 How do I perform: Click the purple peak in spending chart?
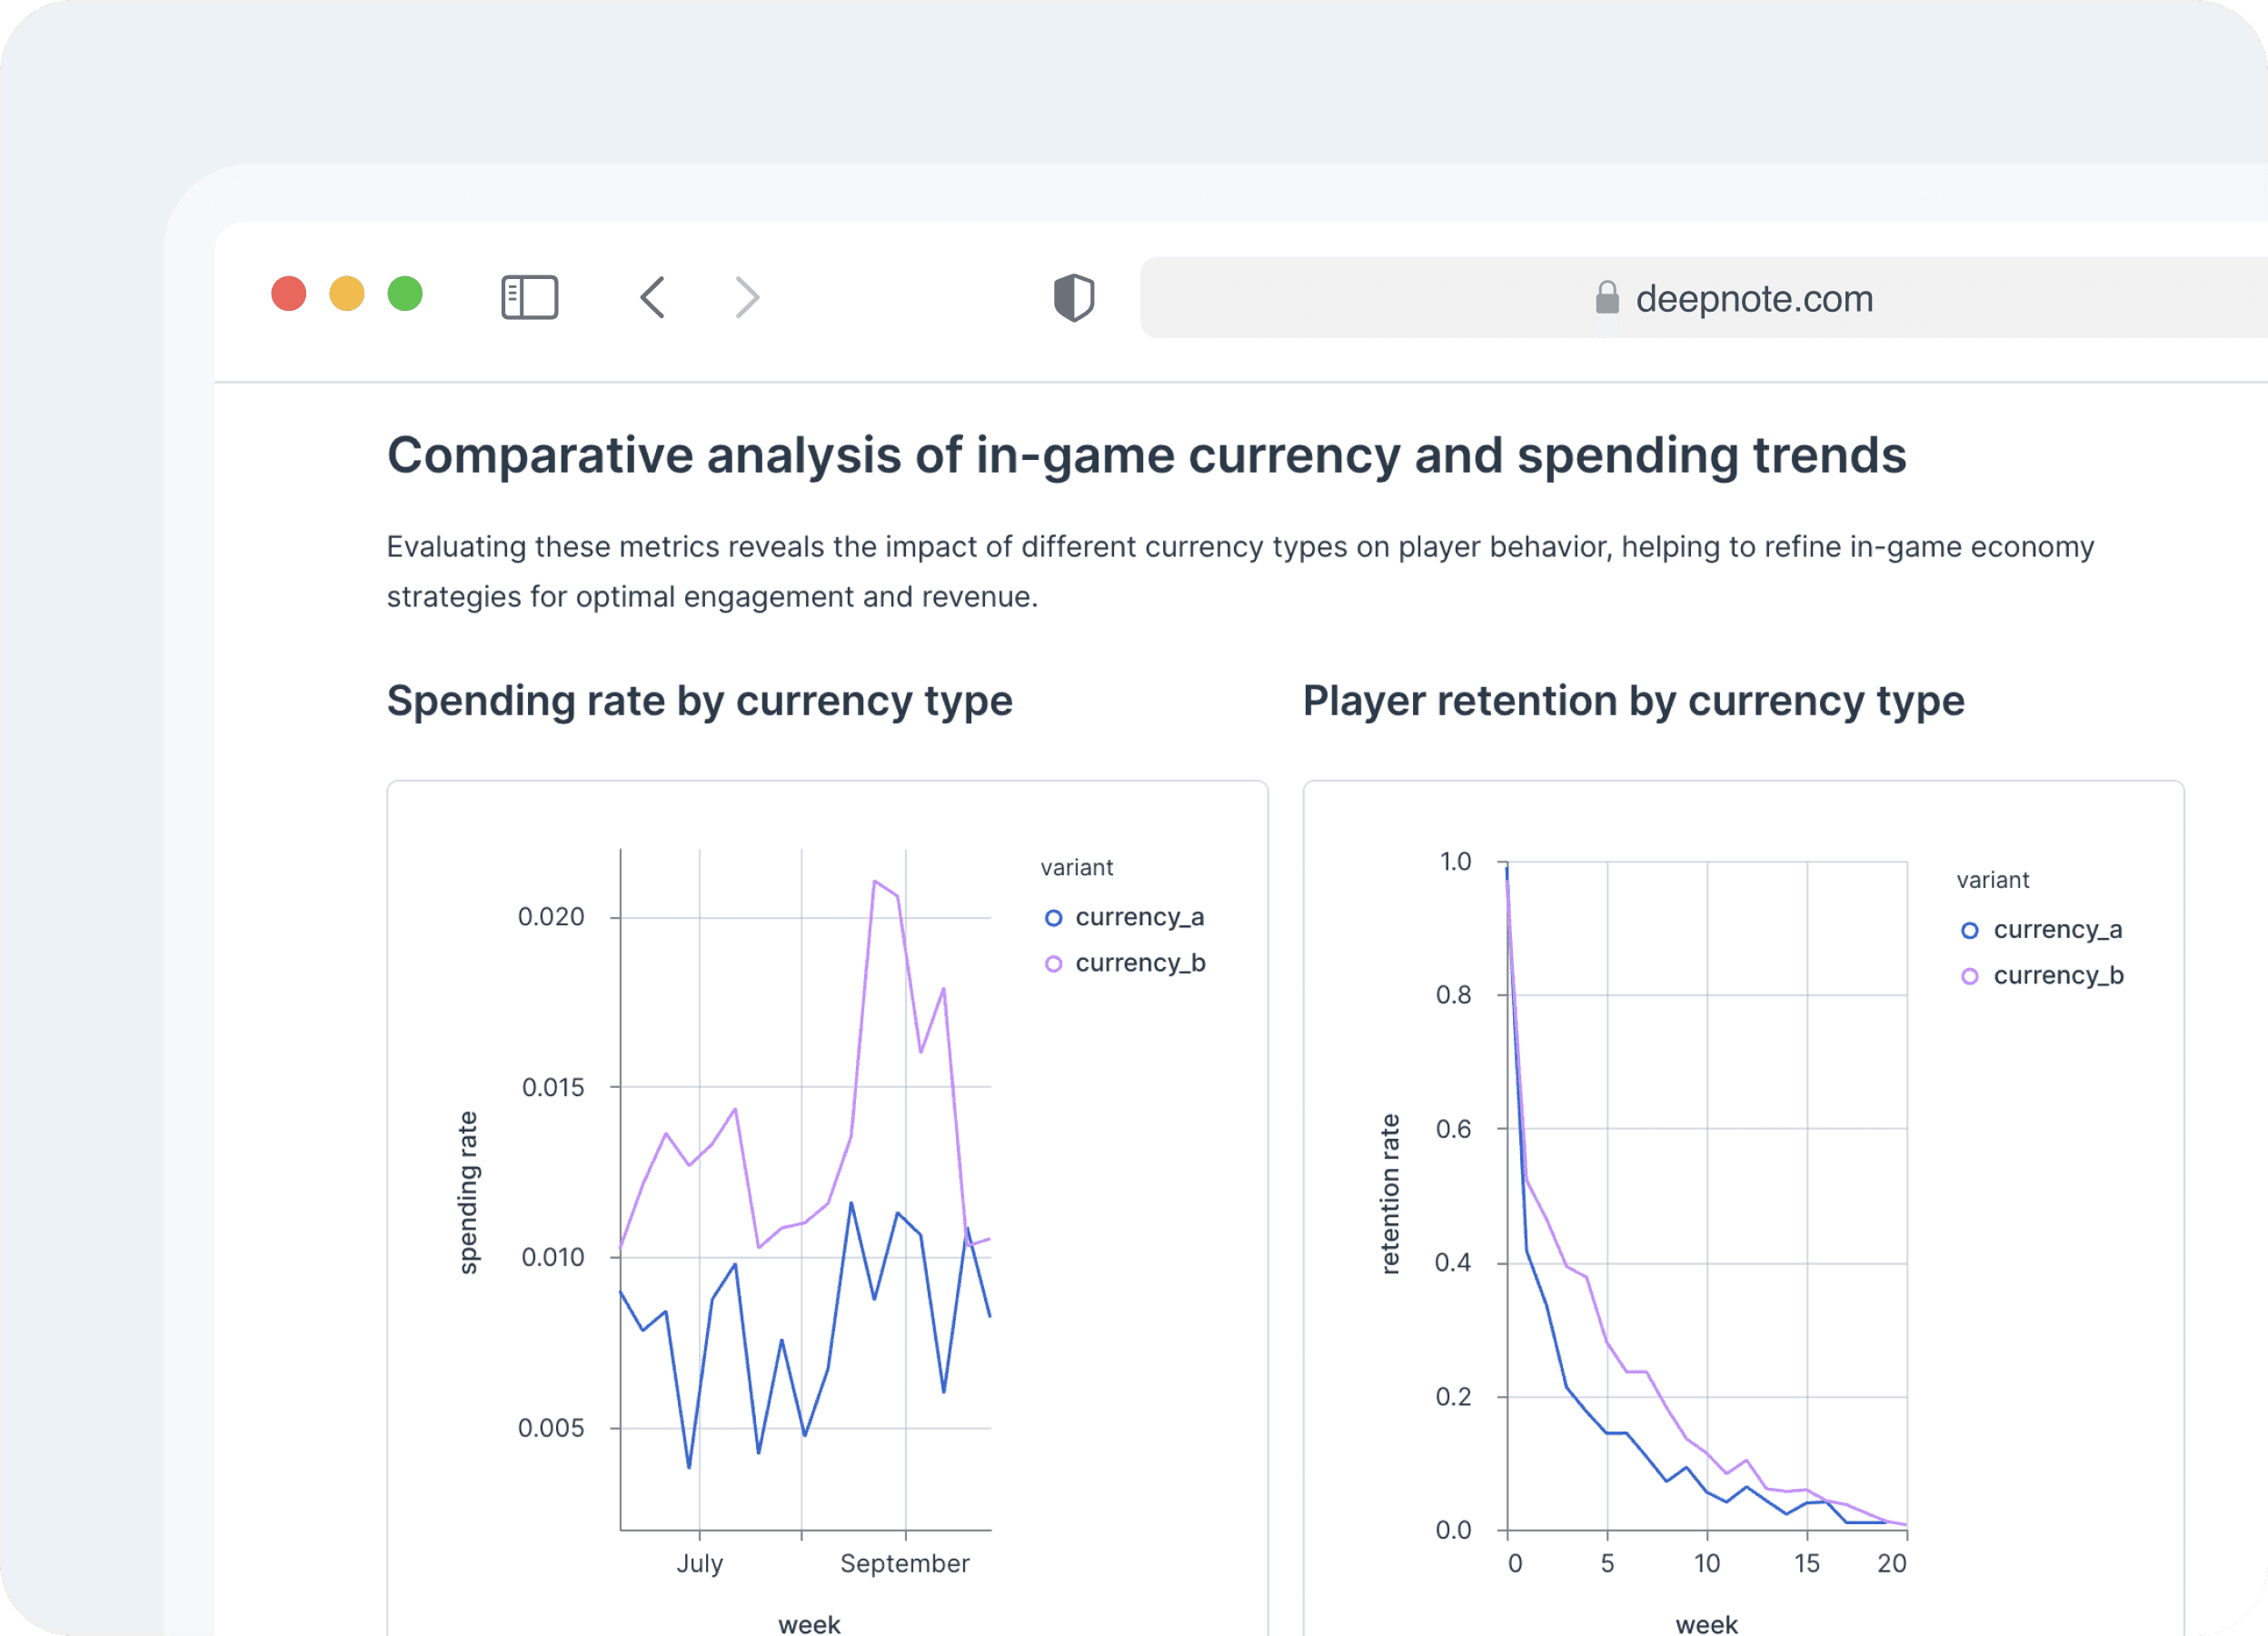pos(875,881)
